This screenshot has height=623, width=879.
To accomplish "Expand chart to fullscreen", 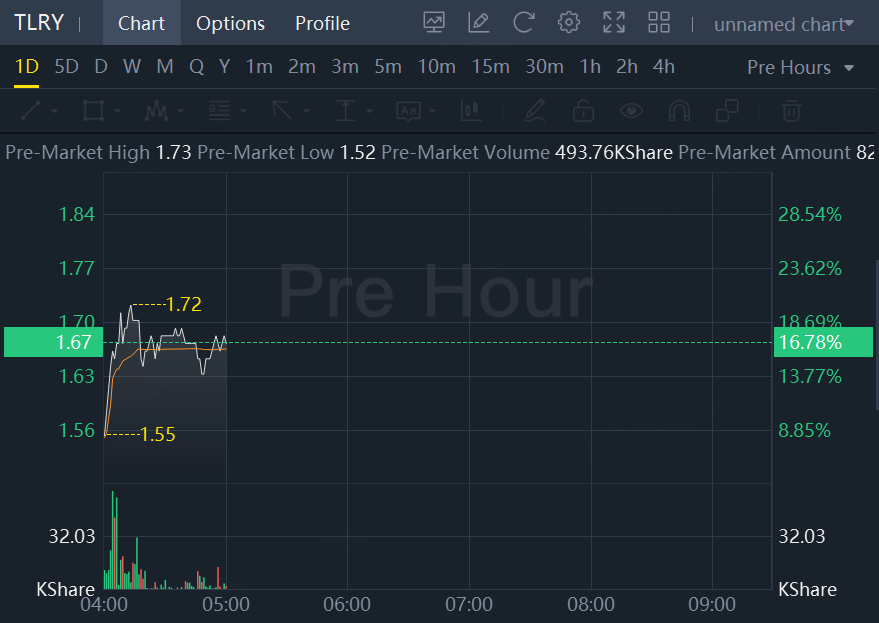I will click(x=614, y=22).
